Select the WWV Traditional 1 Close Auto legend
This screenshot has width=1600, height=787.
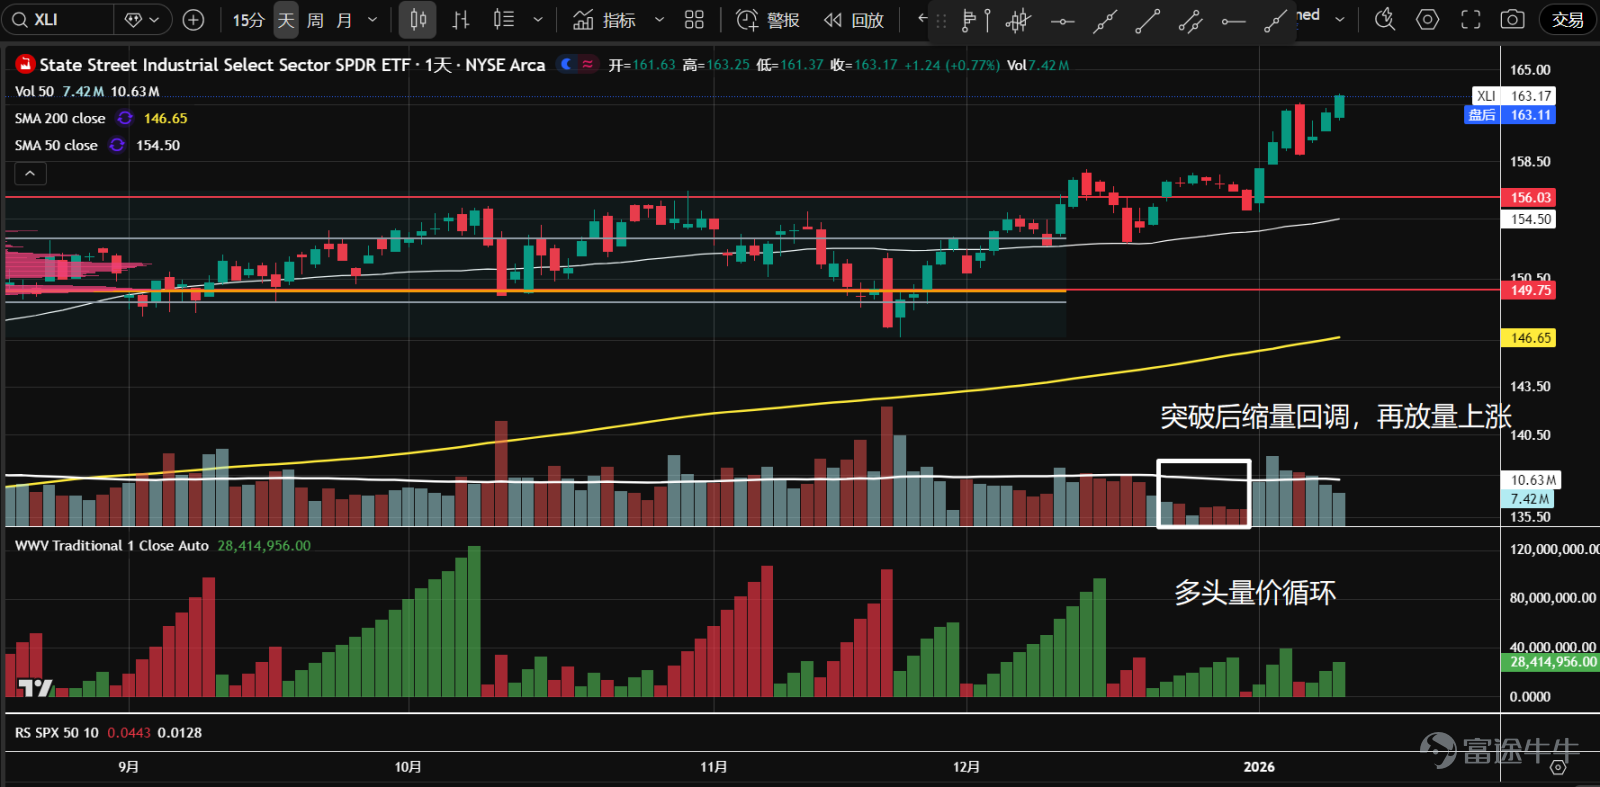point(112,546)
